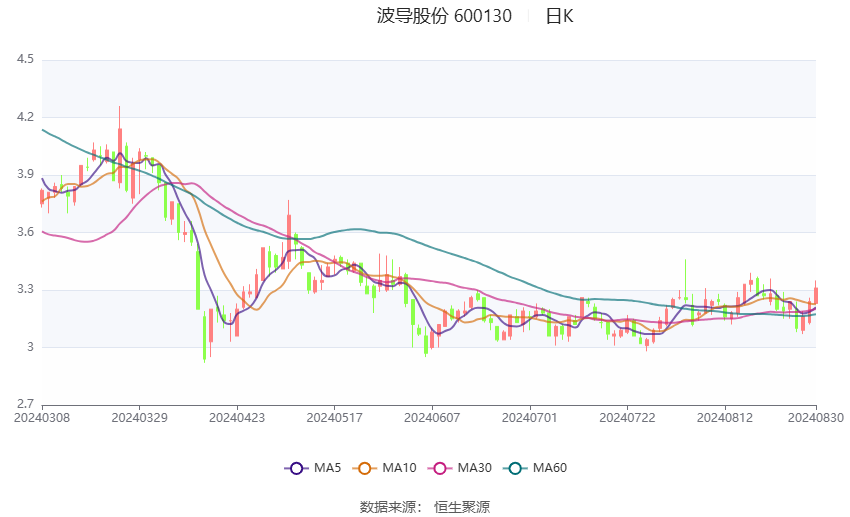Hide the MA60 line via its label
This screenshot has width=850, height=517.
click(550, 467)
